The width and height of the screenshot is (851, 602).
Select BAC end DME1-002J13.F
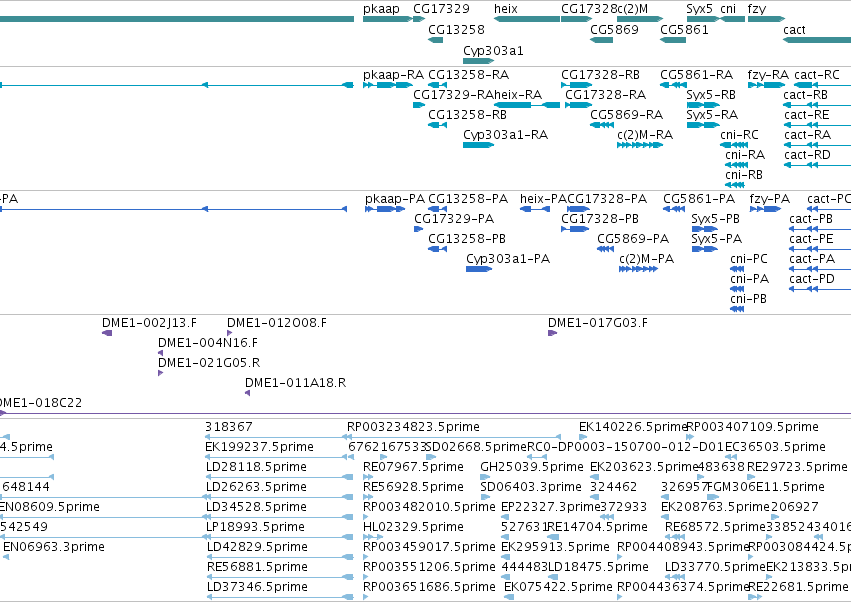[x=107, y=333]
